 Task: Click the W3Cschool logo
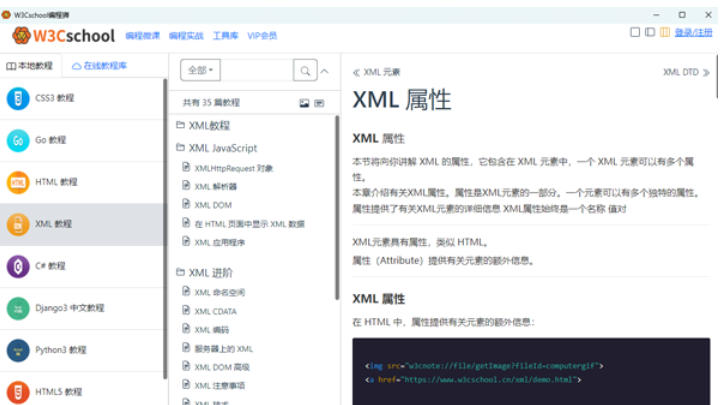pyautogui.click(x=63, y=35)
